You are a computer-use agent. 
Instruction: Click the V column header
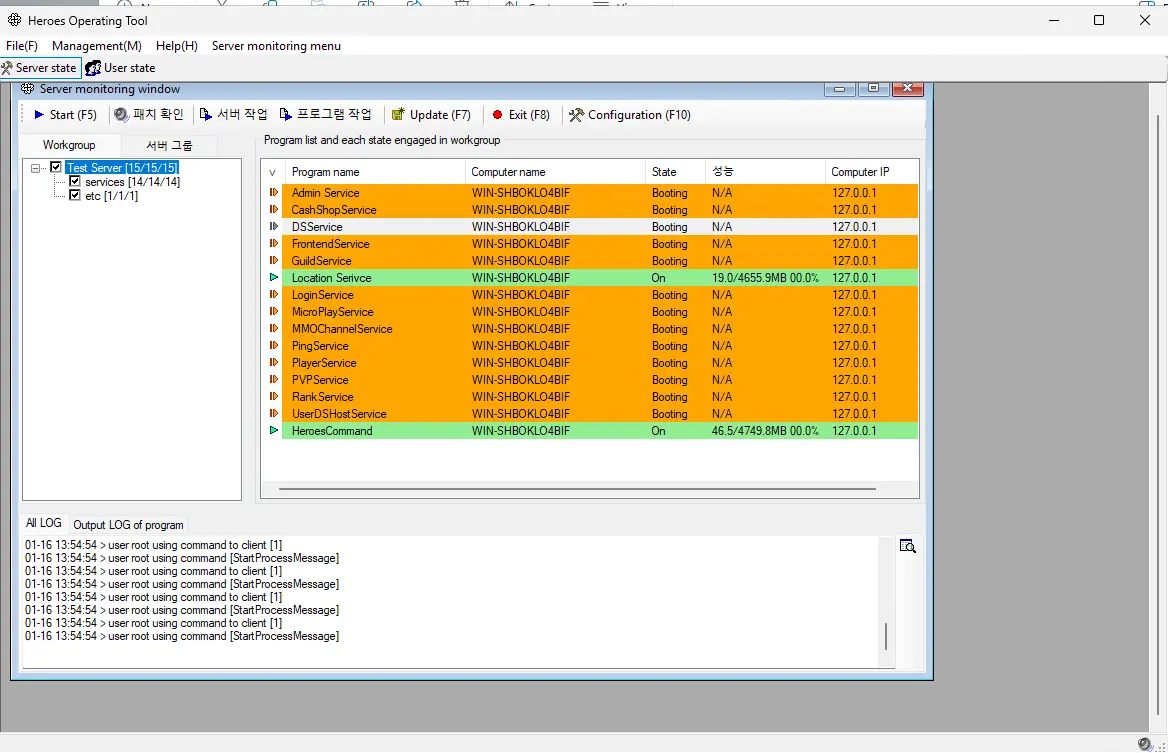[x=272, y=172]
